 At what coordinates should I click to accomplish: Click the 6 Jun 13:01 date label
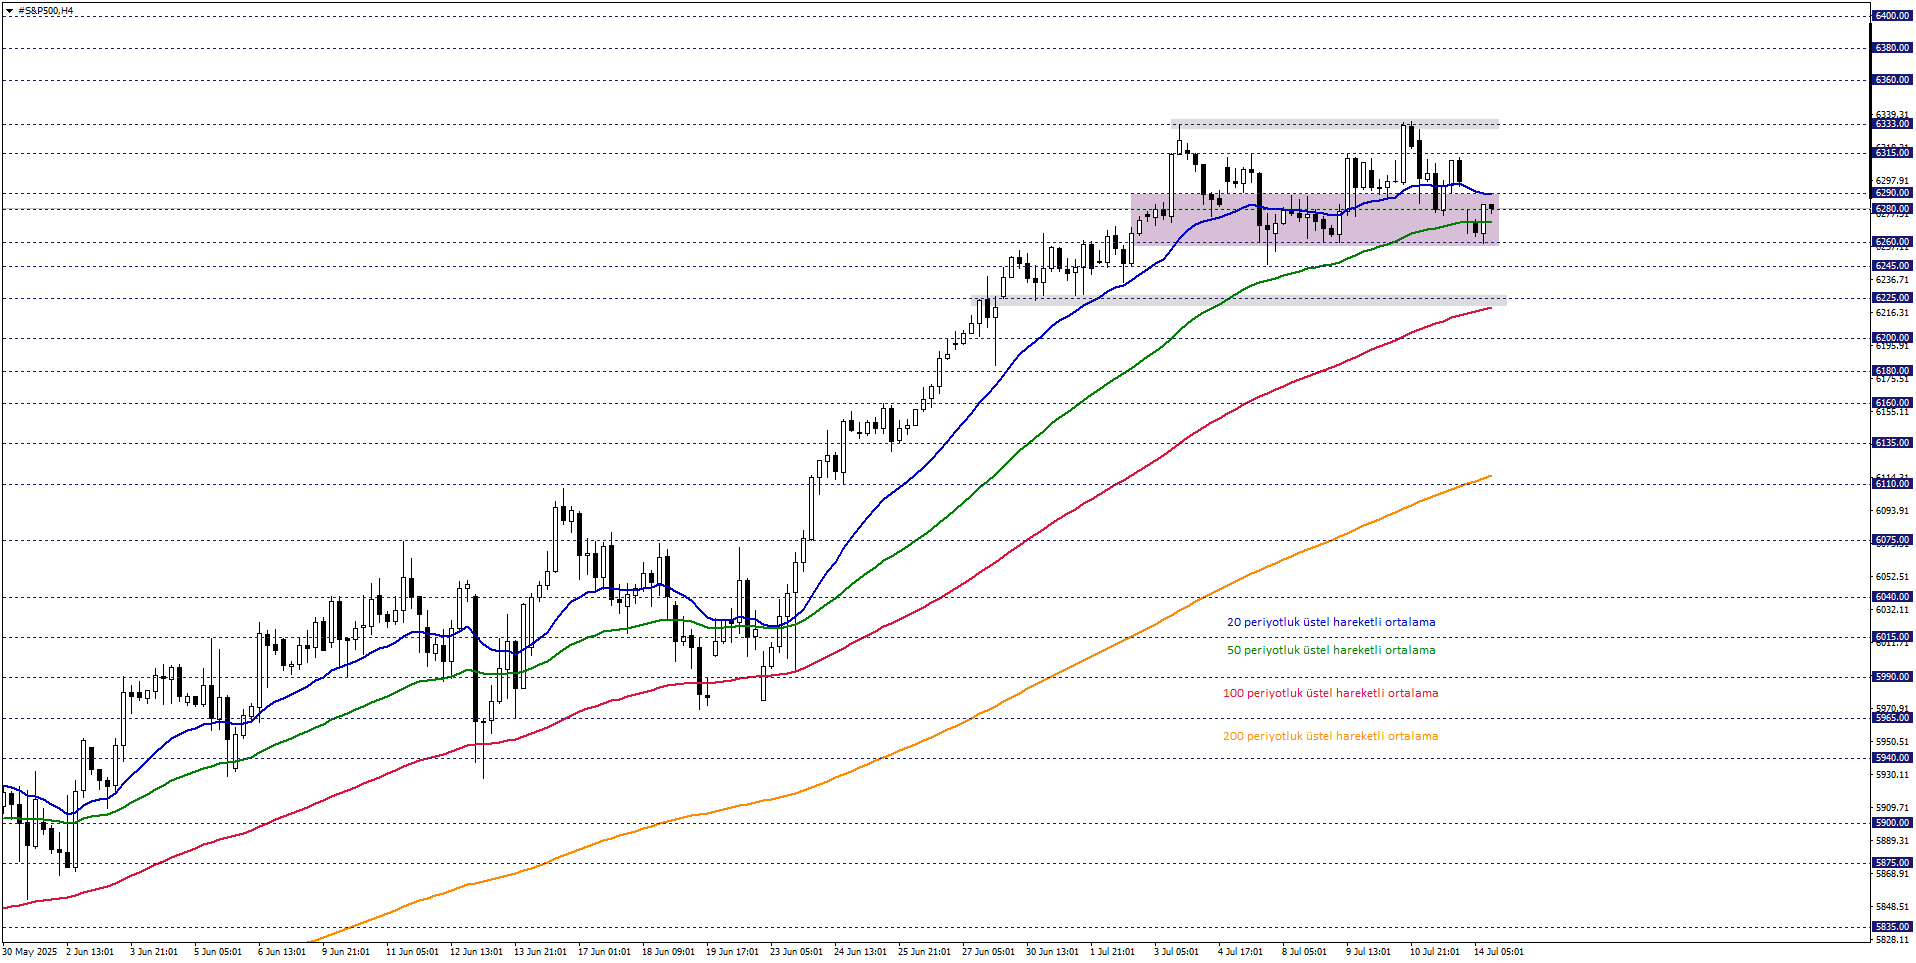point(282,952)
